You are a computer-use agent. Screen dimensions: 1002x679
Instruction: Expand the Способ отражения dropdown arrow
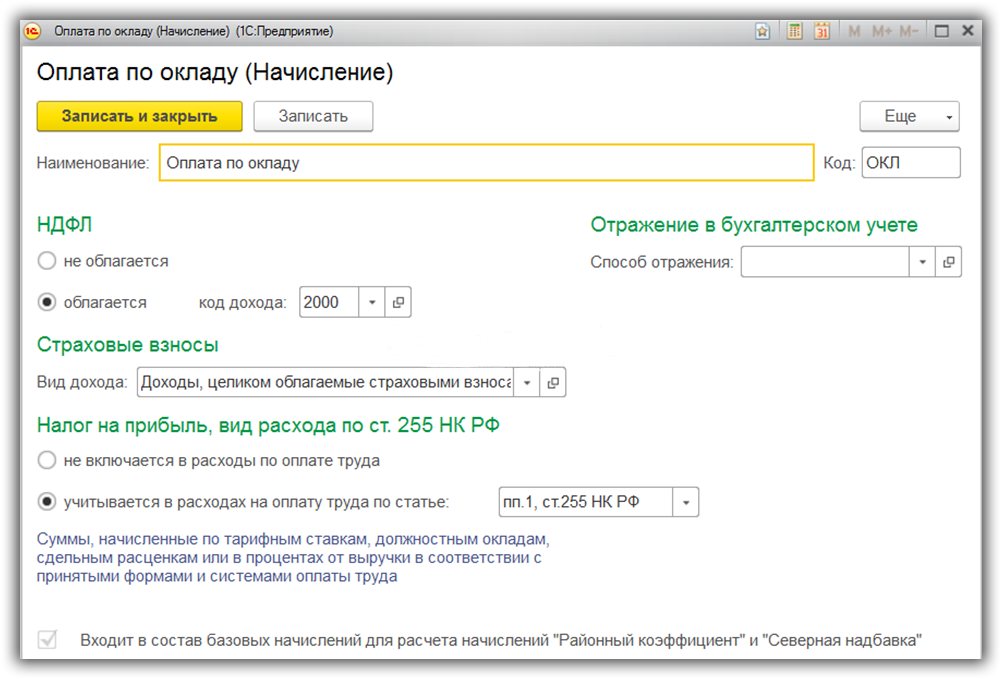922,262
